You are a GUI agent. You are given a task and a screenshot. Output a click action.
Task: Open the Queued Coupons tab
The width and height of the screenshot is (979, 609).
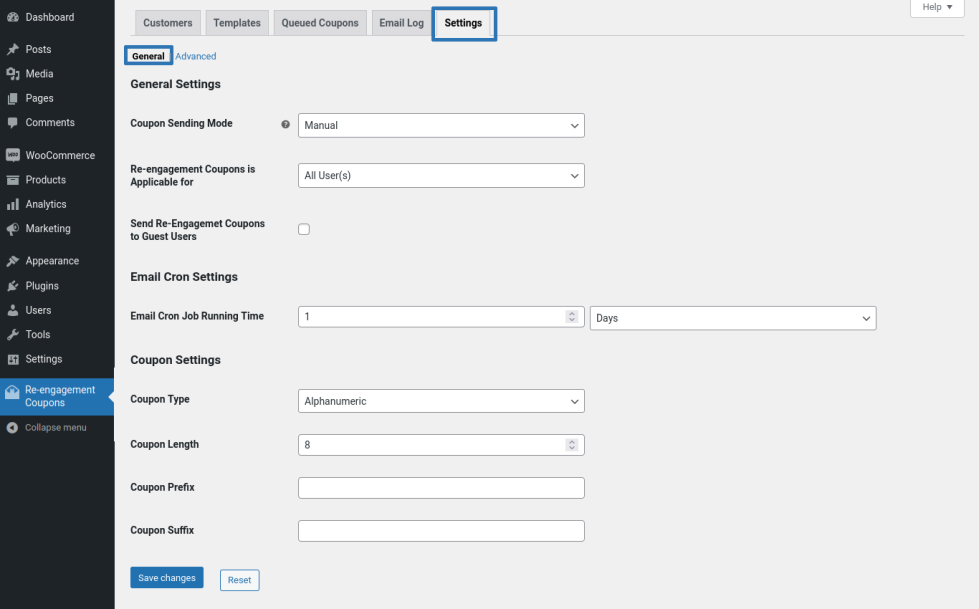coord(319,23)
